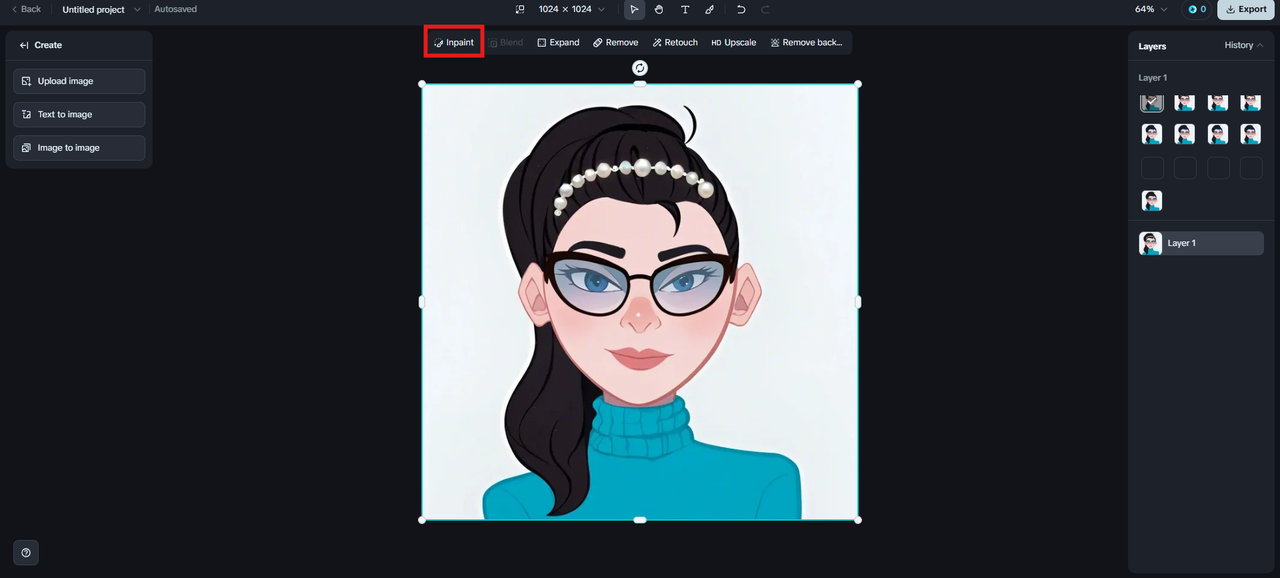Open the Retouch tool
The image size is (1280, 578).
click(675, 43)
